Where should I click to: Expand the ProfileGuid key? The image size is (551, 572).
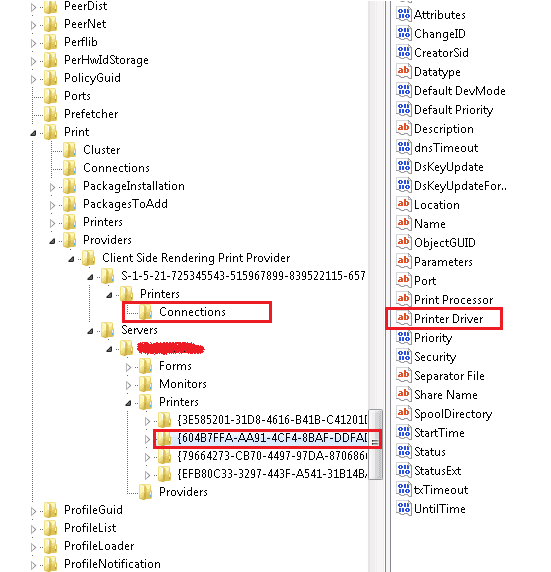(x=34, y=511)
